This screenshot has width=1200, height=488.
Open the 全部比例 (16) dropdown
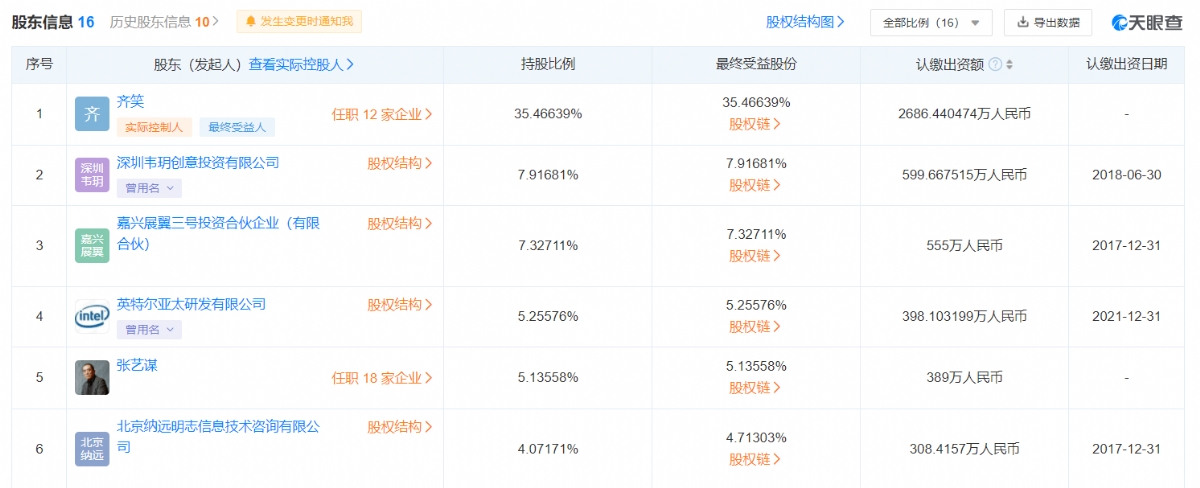coord(931,22)
